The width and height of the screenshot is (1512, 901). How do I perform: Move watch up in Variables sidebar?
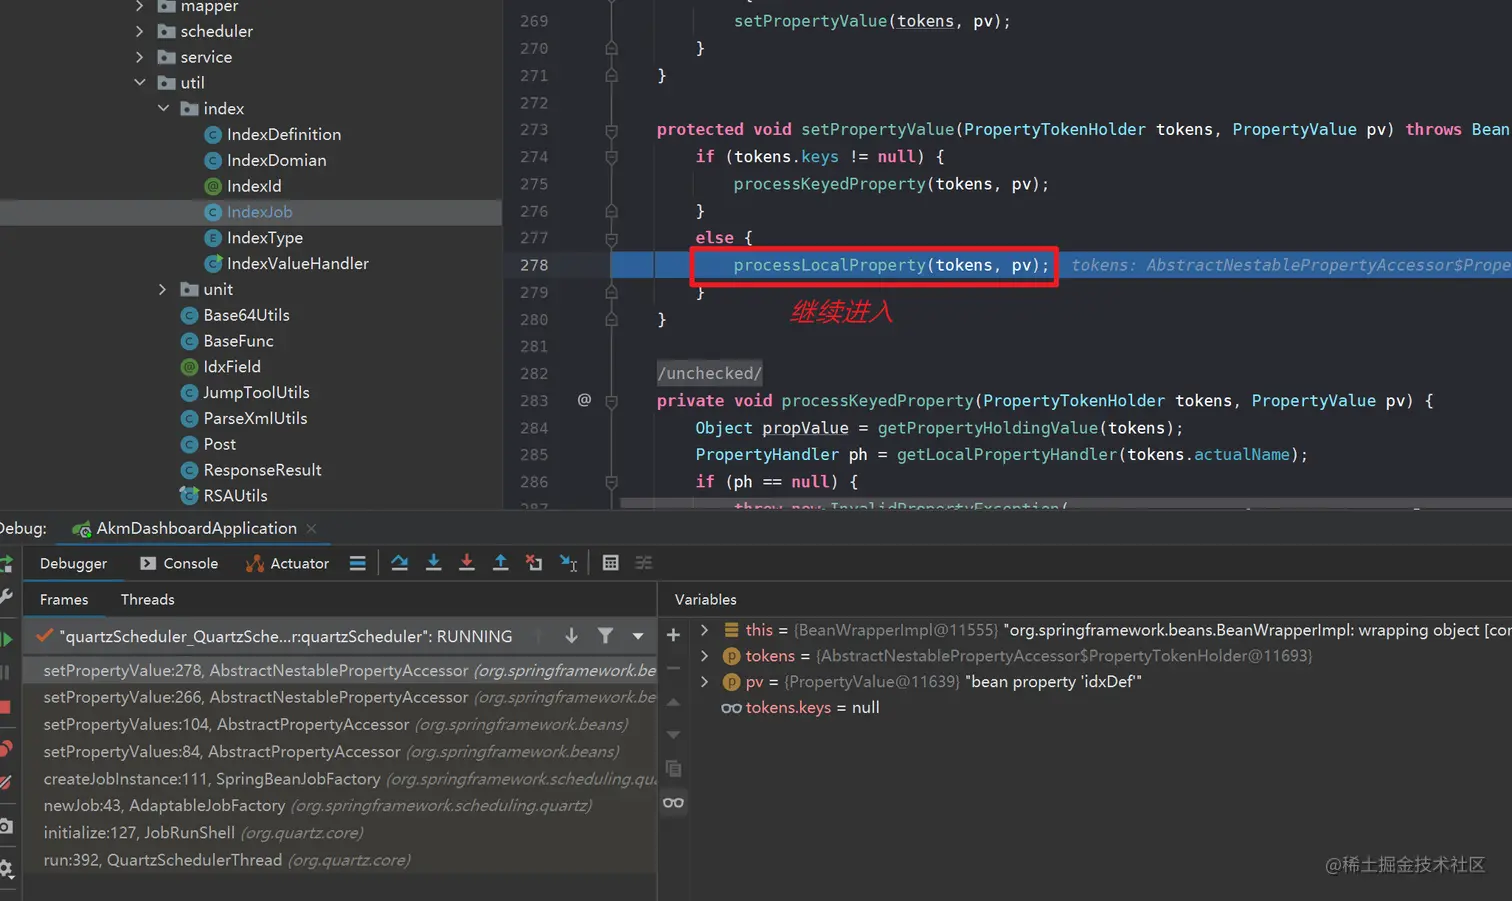673,702
